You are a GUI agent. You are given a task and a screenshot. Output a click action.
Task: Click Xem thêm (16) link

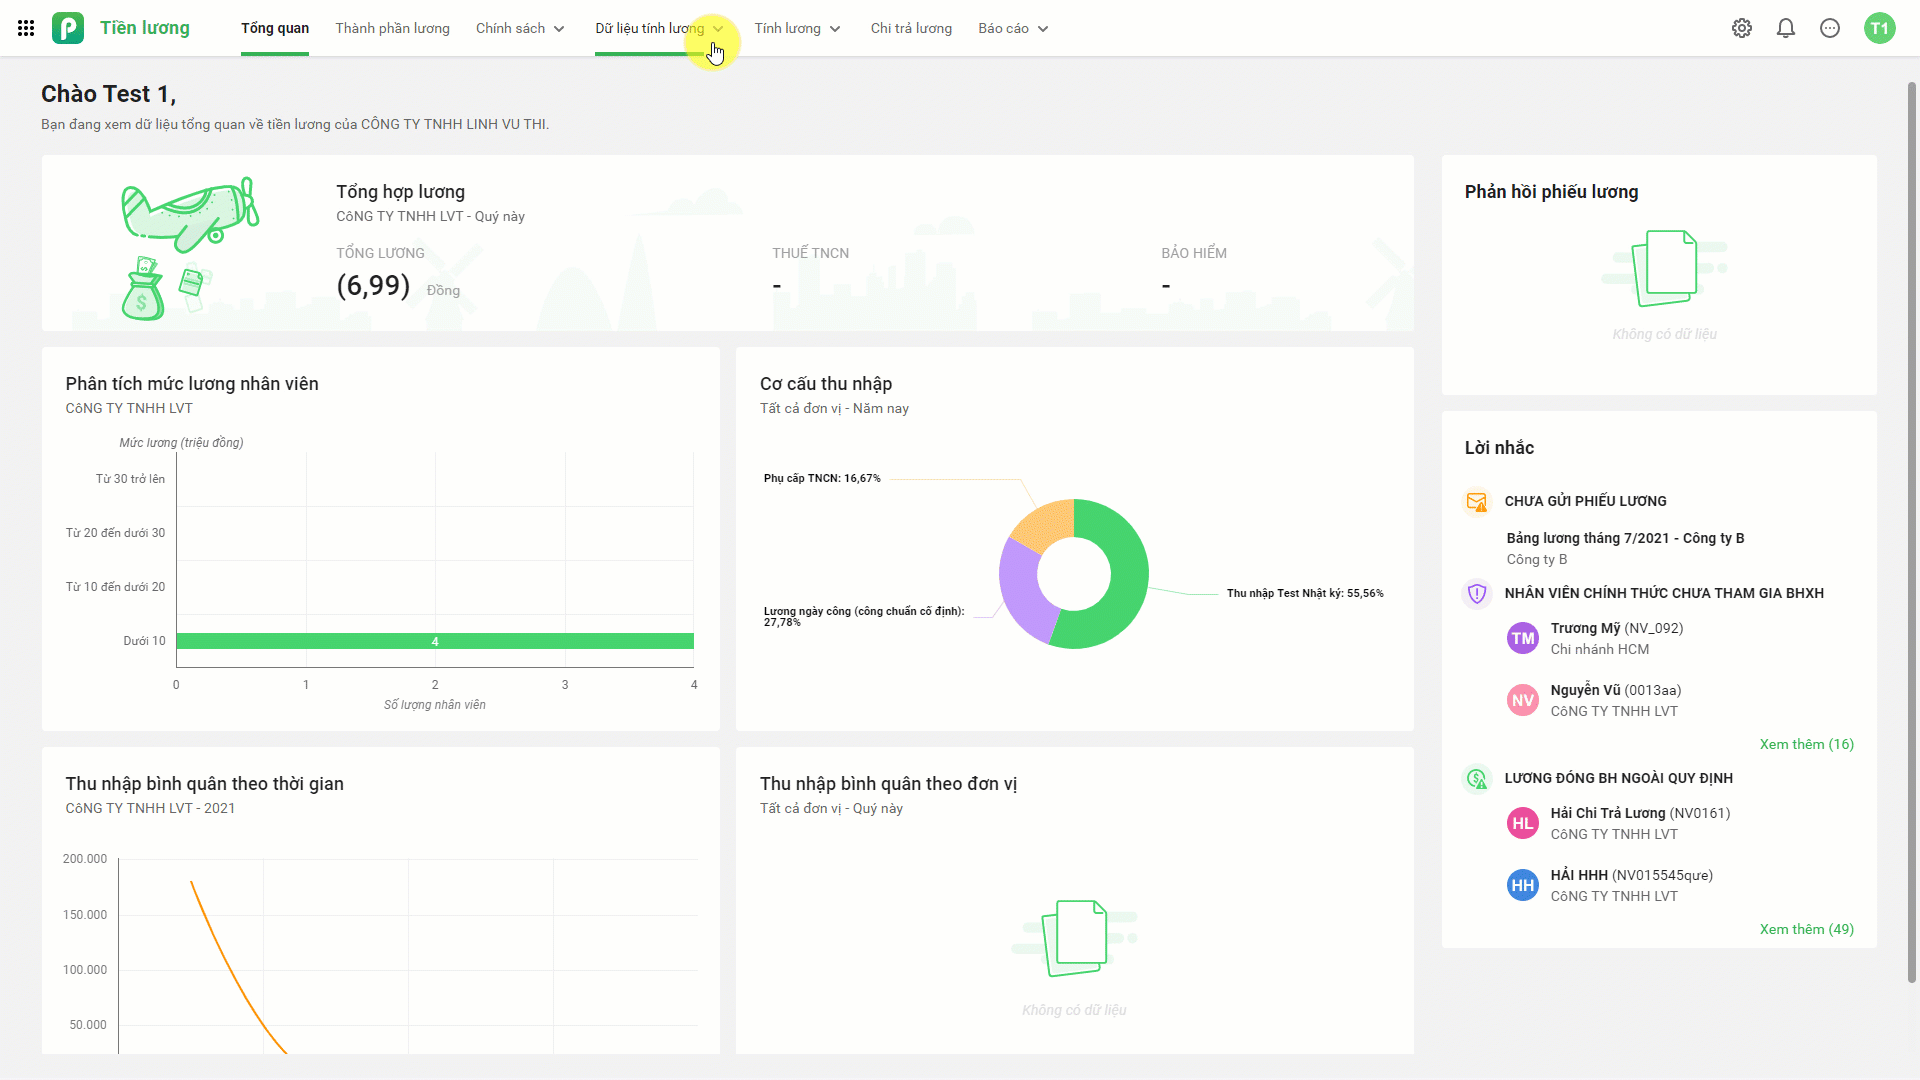[1806, 744]
